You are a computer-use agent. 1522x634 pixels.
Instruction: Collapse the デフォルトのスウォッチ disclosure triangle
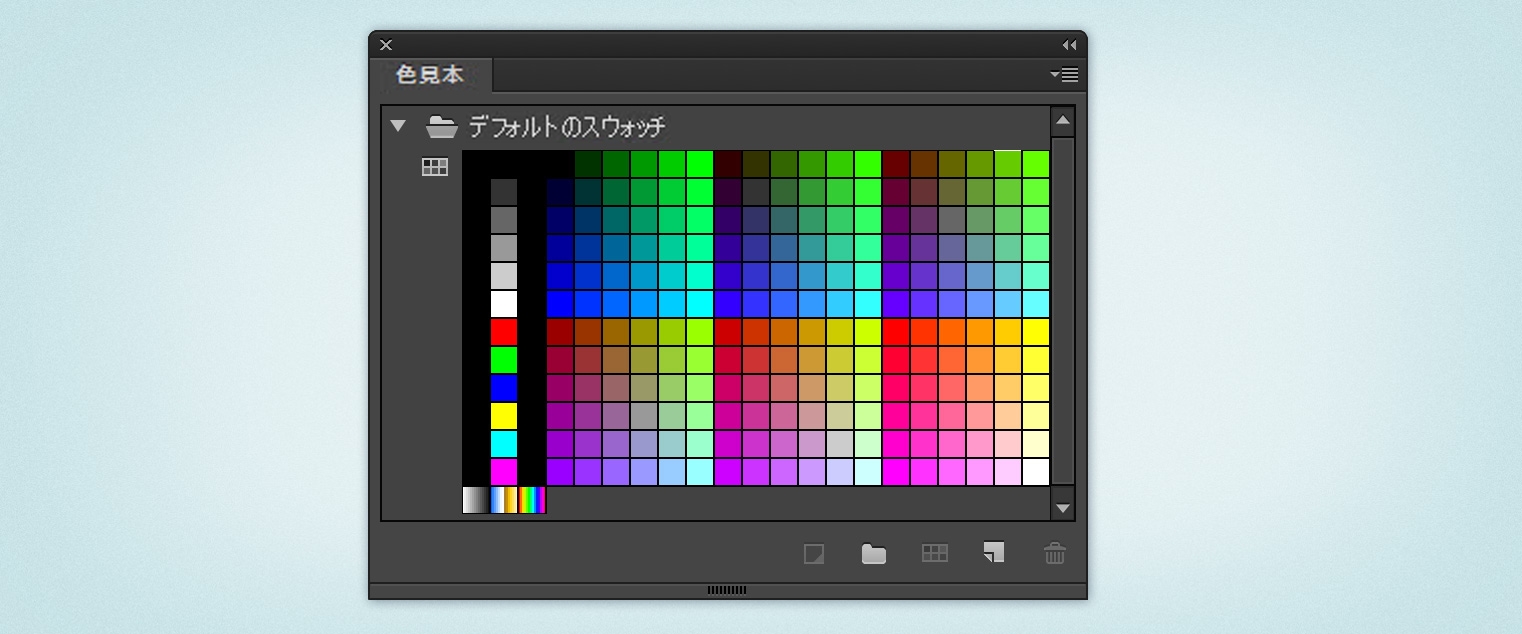399,124
